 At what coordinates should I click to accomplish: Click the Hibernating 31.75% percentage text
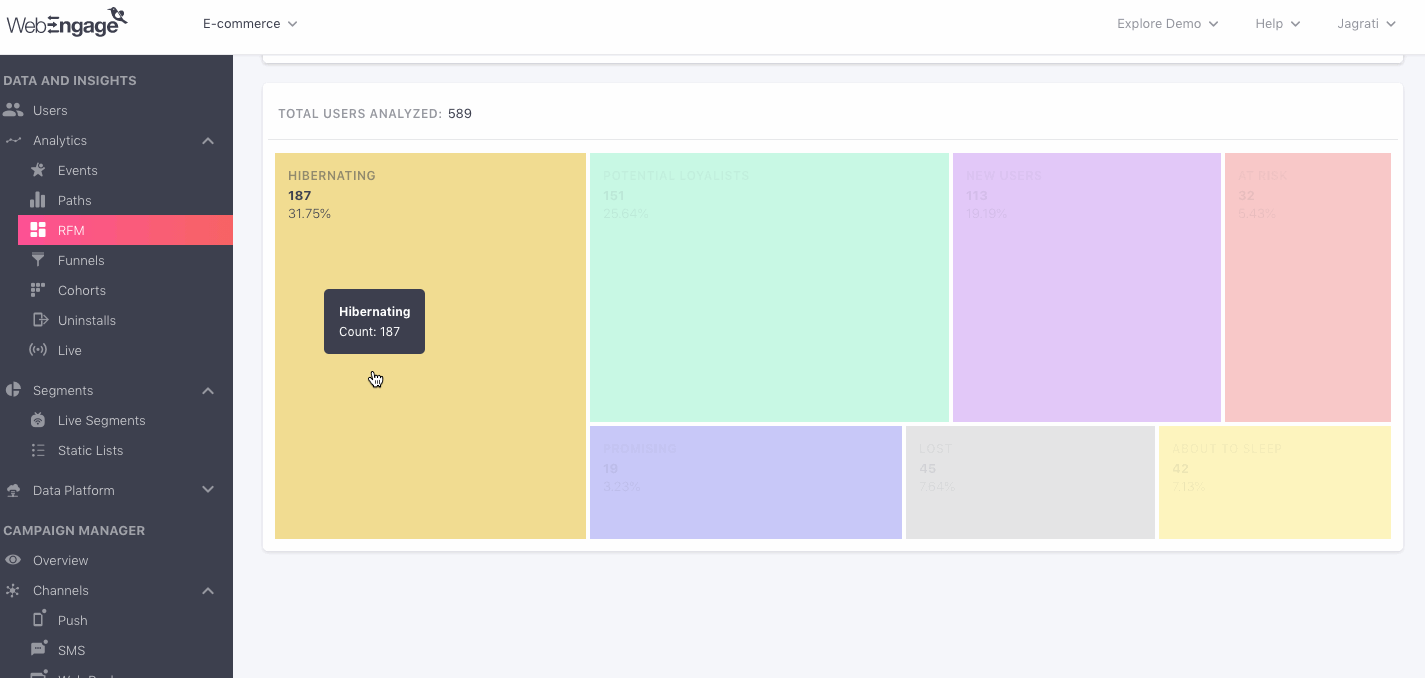click(309, 214)
